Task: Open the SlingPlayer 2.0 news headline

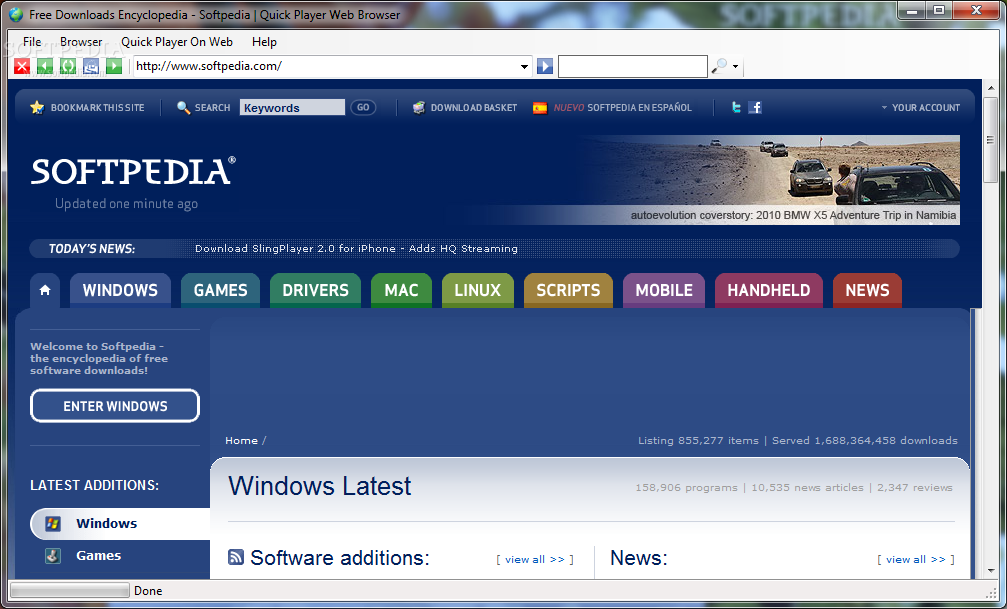Action: 356,249
